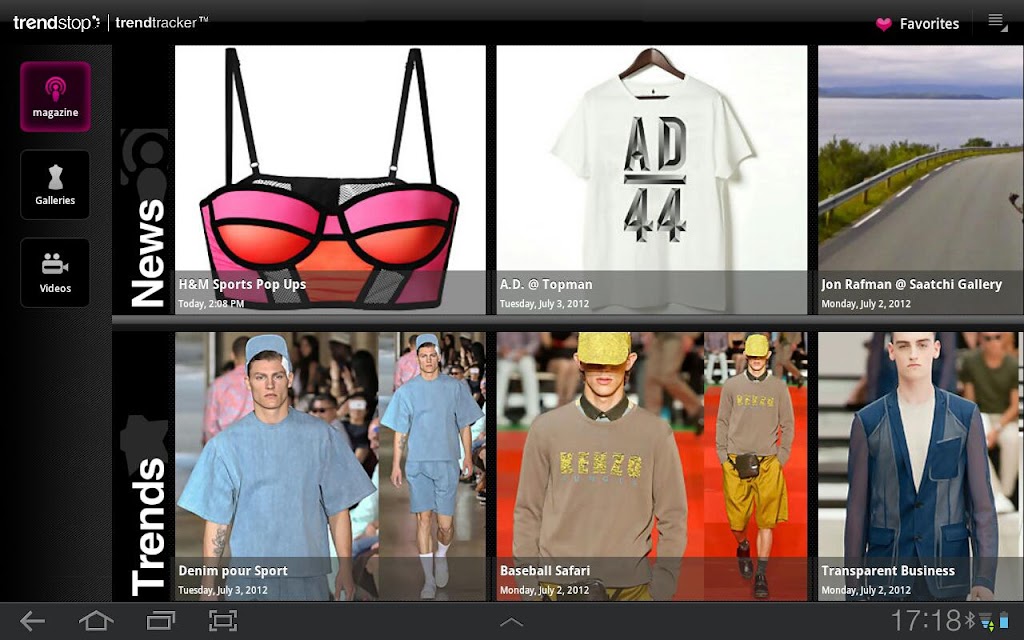Open the overflow menu icon at top right

997,22
